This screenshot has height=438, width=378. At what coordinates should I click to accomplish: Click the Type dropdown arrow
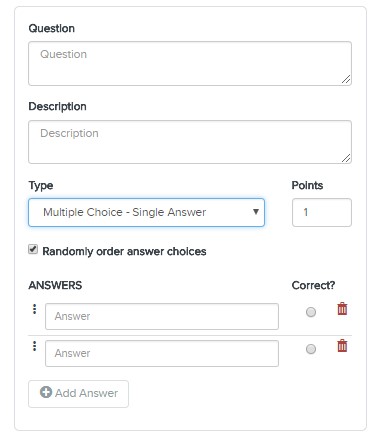click(x=256, y=212)
